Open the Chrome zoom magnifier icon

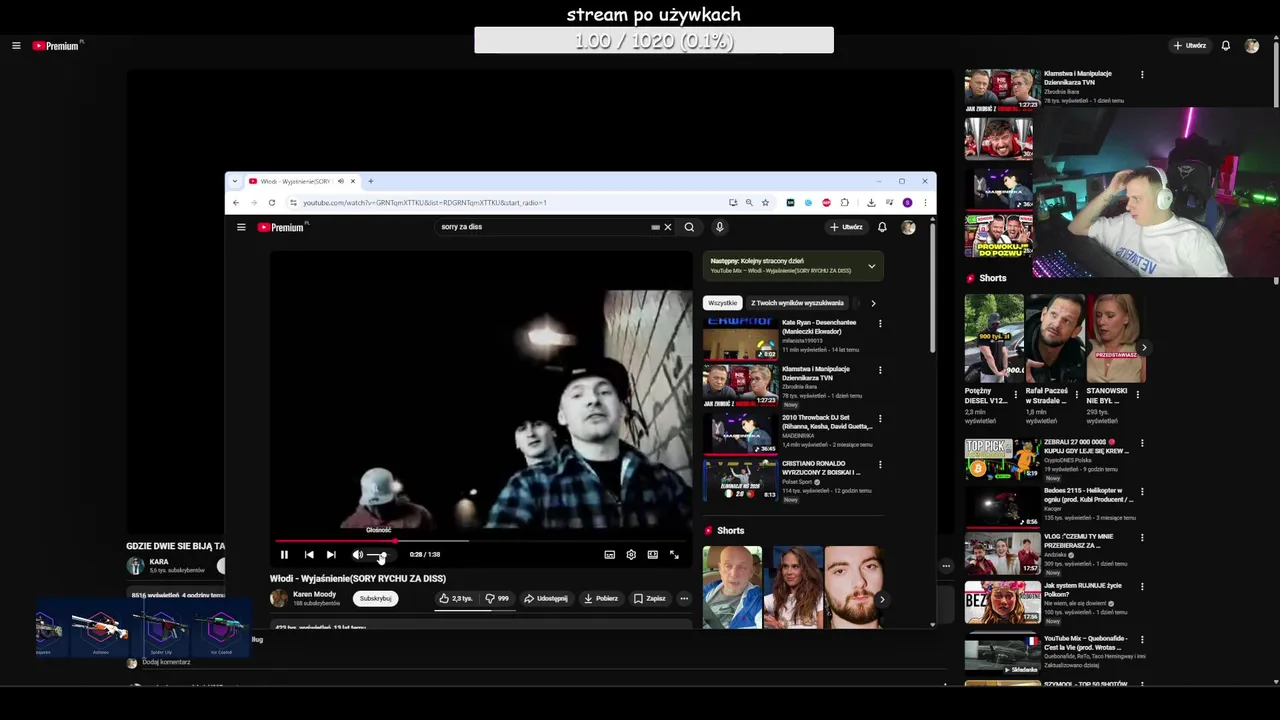pos(749,202)
